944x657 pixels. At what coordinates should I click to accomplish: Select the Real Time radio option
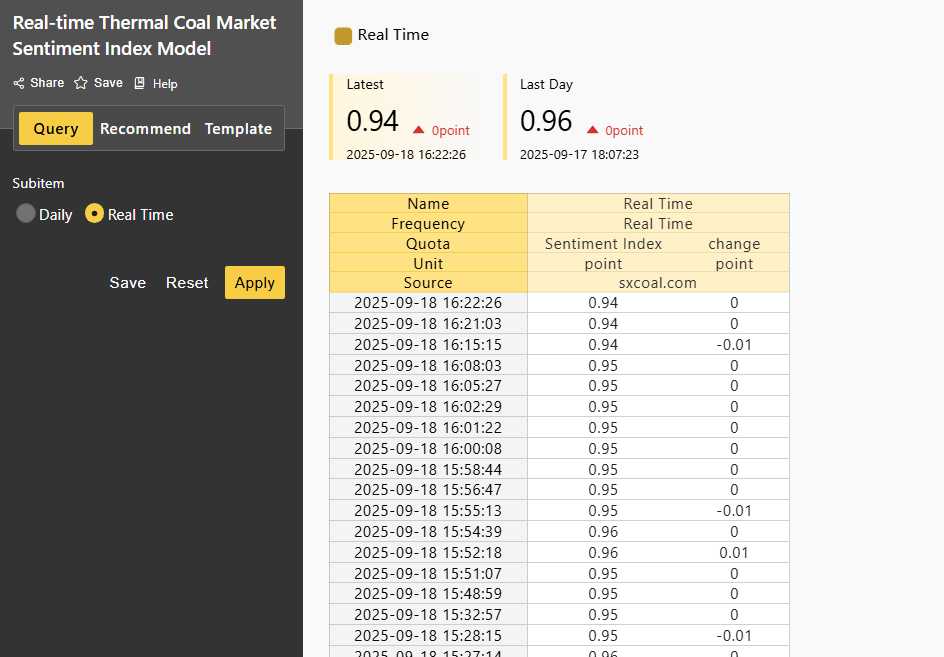point(95,214)
